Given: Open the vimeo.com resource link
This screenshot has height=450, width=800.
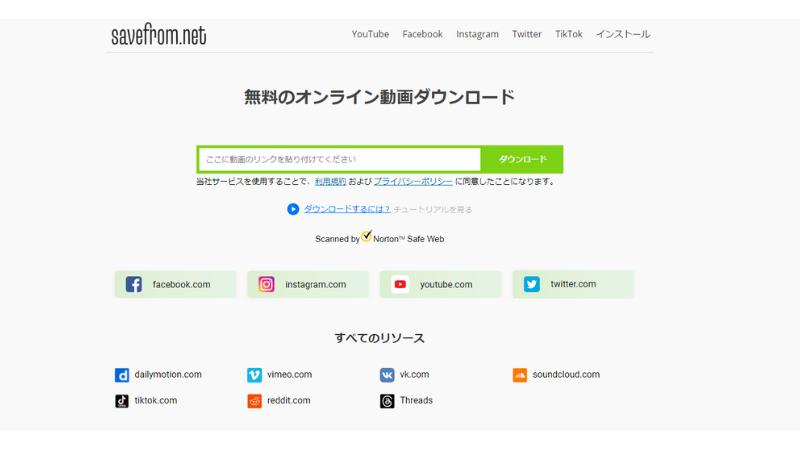Looking at the screenshot, I should click(x=289, y=374).
